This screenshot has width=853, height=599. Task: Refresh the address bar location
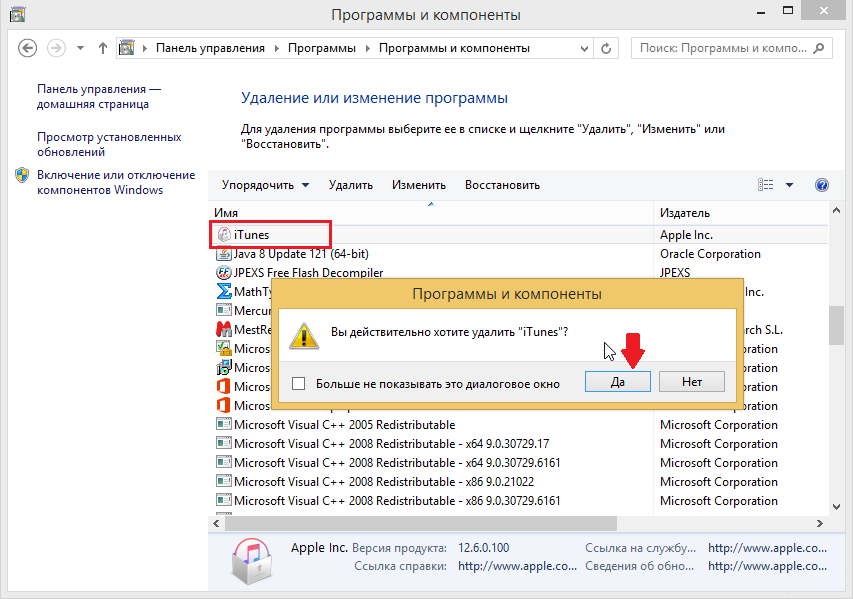[x=606, y=48]
